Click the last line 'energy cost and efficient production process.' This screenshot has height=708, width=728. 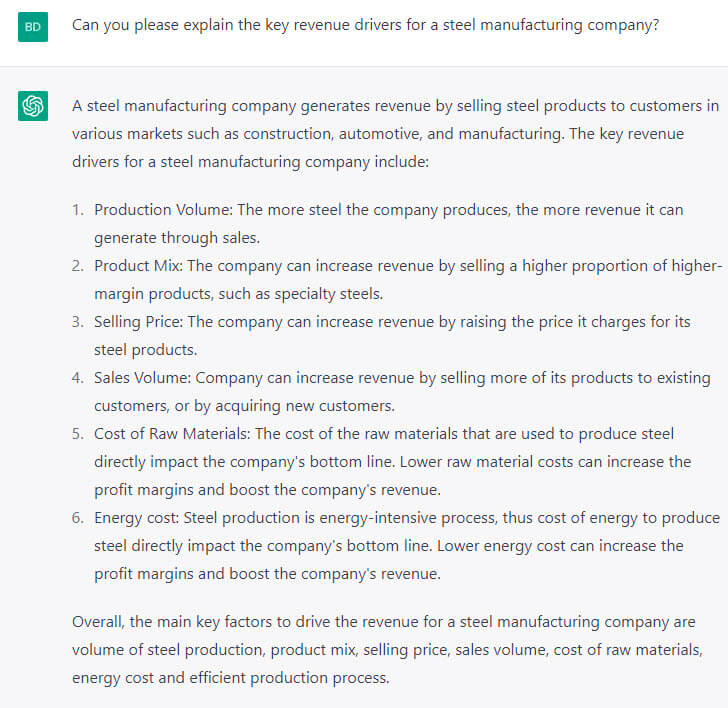tap(231, 678)
